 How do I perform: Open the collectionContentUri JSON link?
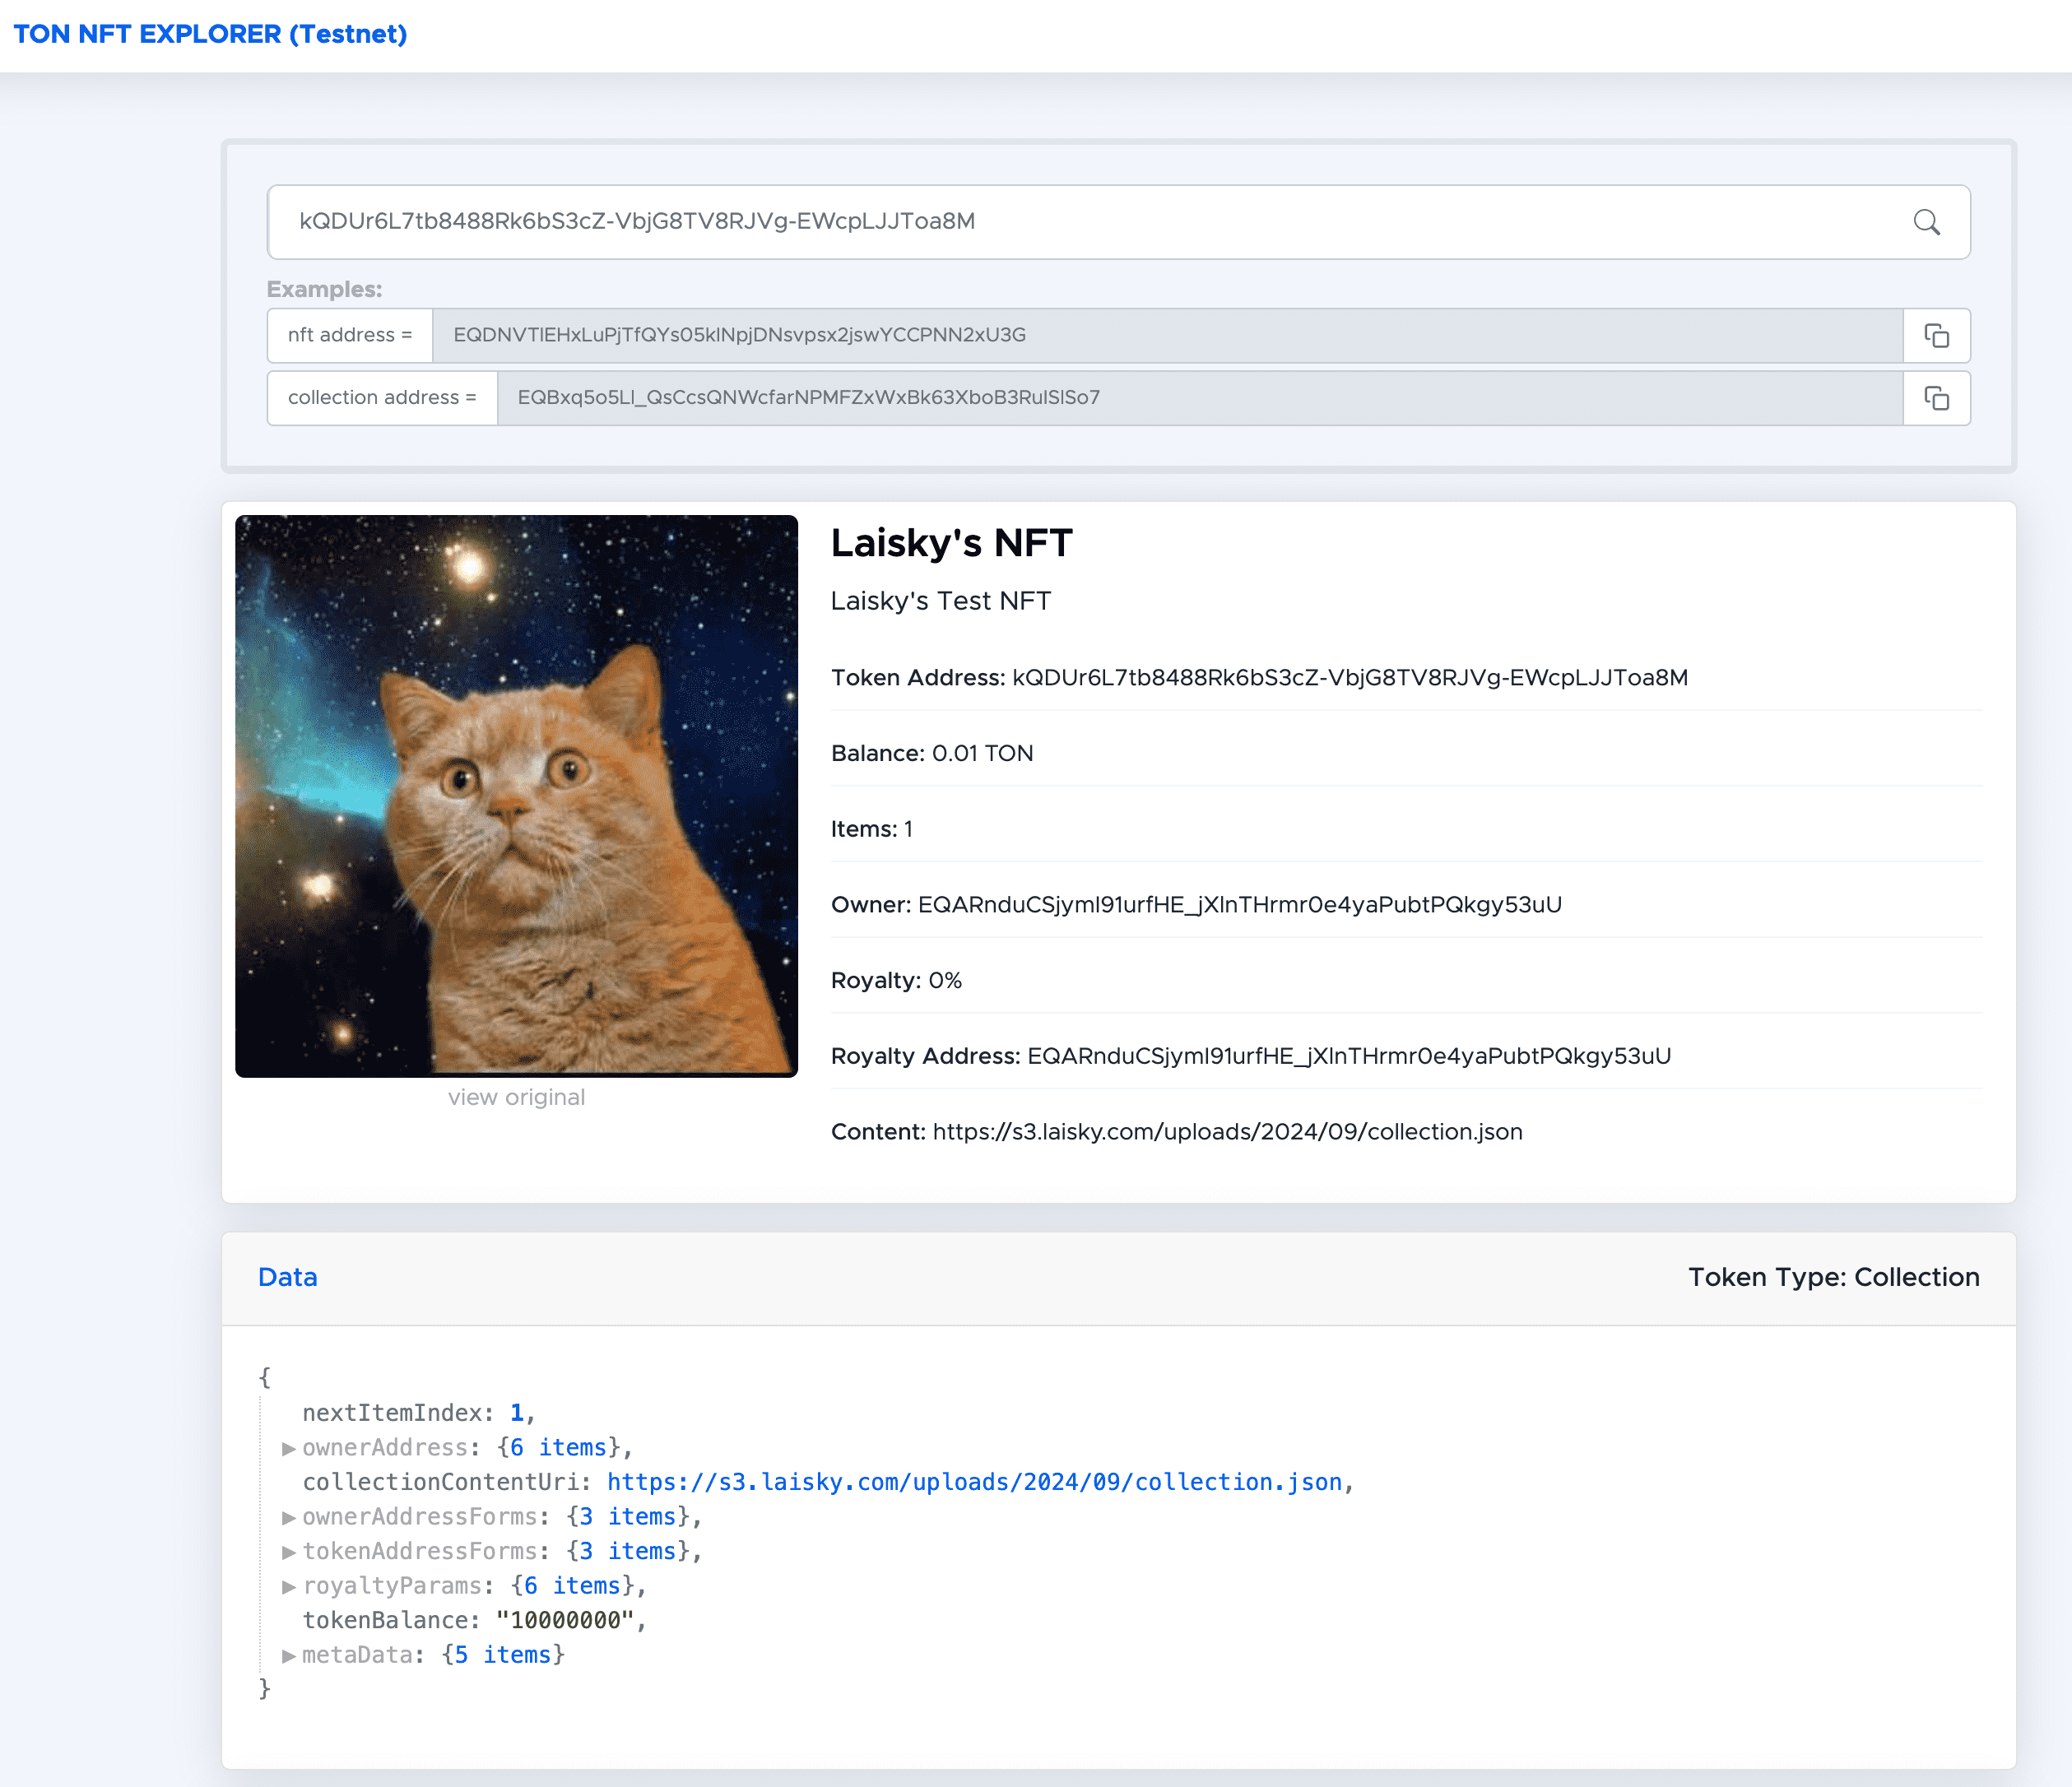974,1482
